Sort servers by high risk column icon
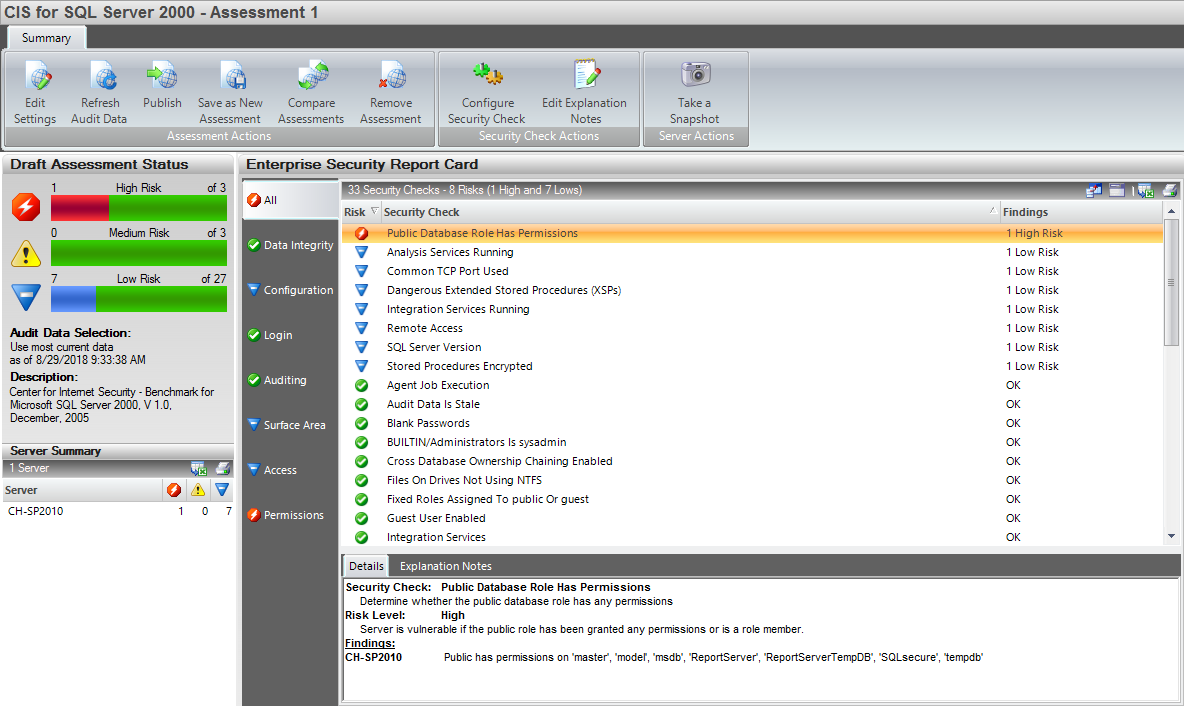Image resolution: width=1184 pixels, height=706 pixels. point(174,490)
